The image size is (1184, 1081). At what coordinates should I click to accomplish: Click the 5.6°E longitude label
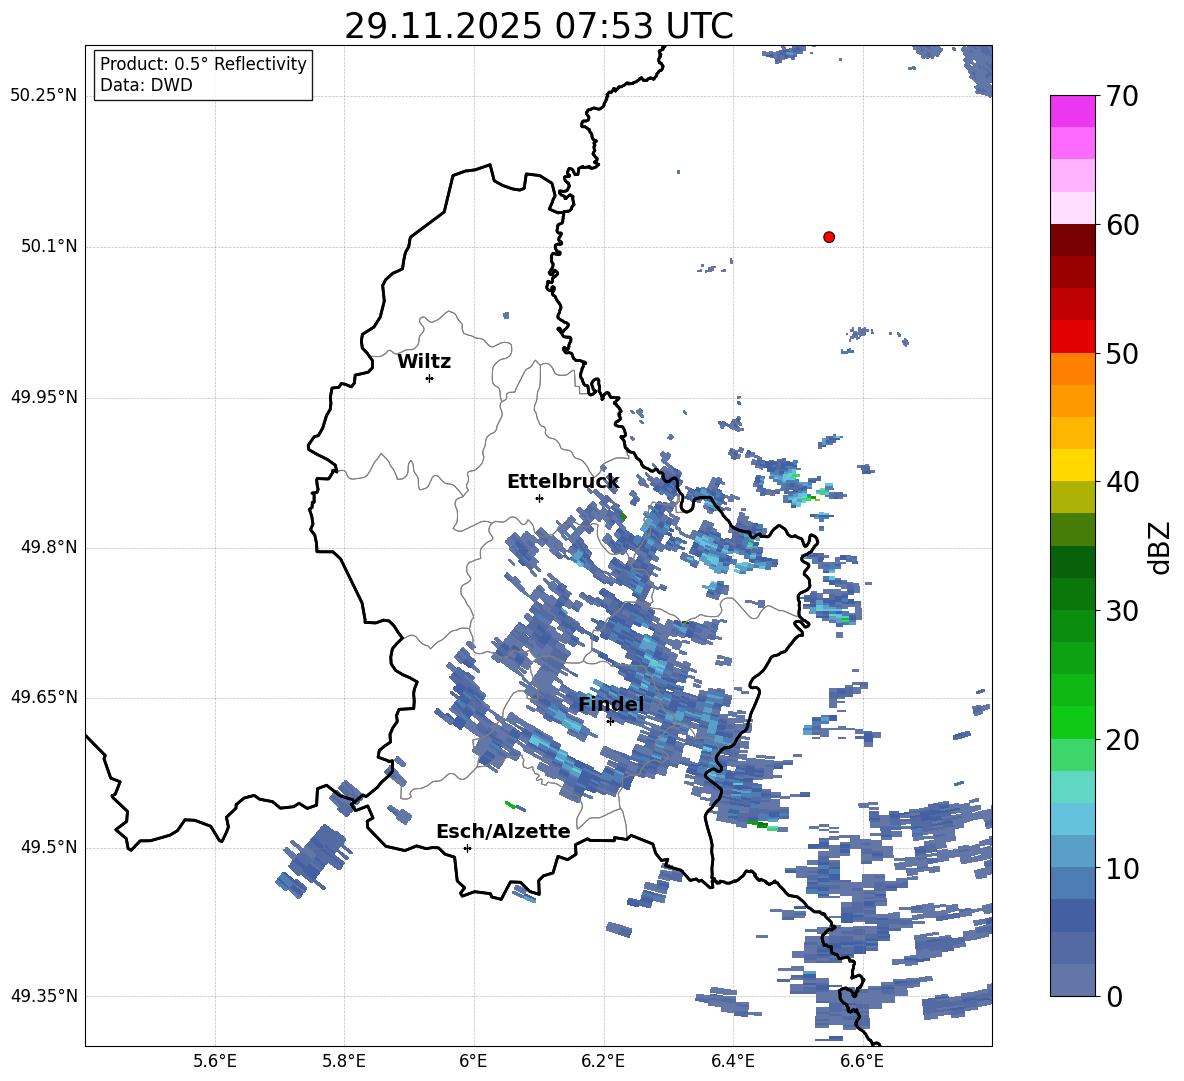pyautogui.click(x=215, y=1061)
